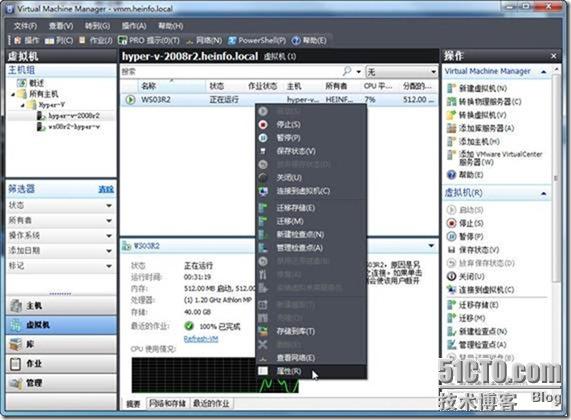Open the 无 dropdown next to search
The image size is (571, 420).
pyautogui.click(x=401, y=72)
